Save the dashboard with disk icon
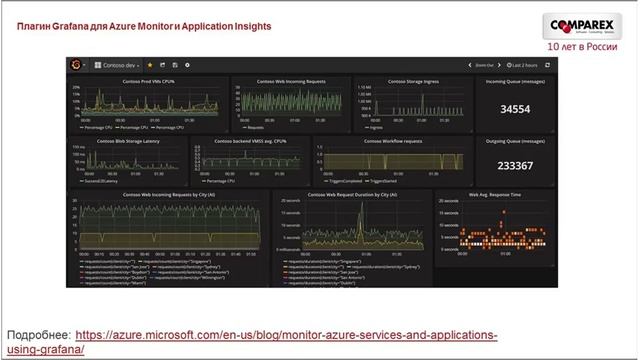 click(175, 65)
